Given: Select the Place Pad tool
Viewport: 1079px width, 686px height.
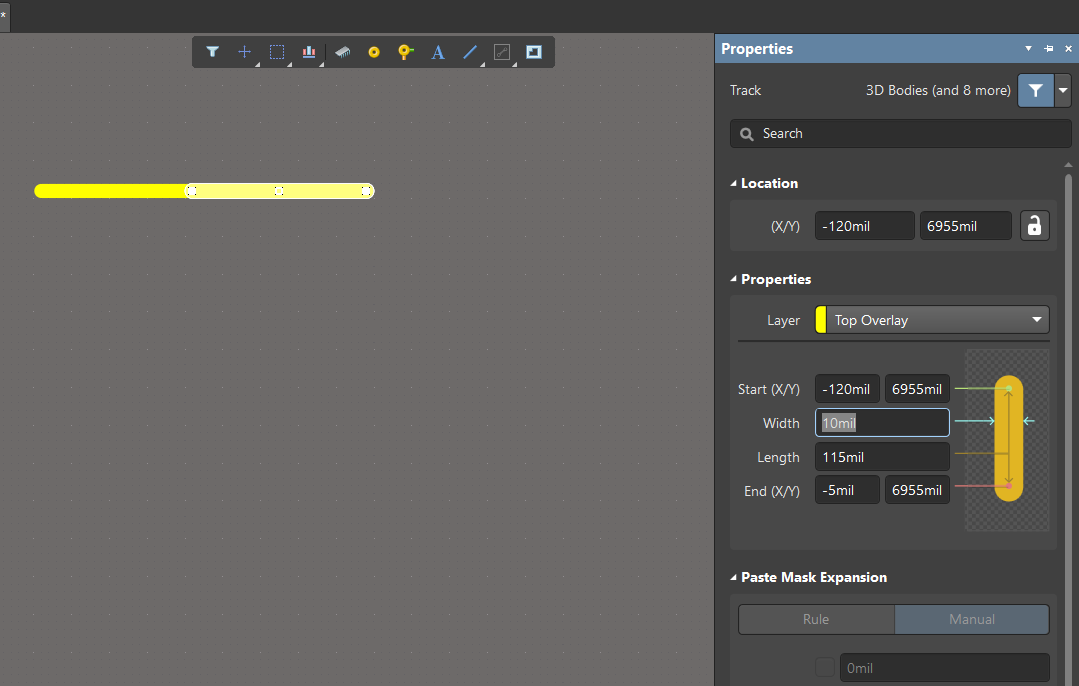Looking at the screenshot, I should pyautogui.click(x=374, y=52).
